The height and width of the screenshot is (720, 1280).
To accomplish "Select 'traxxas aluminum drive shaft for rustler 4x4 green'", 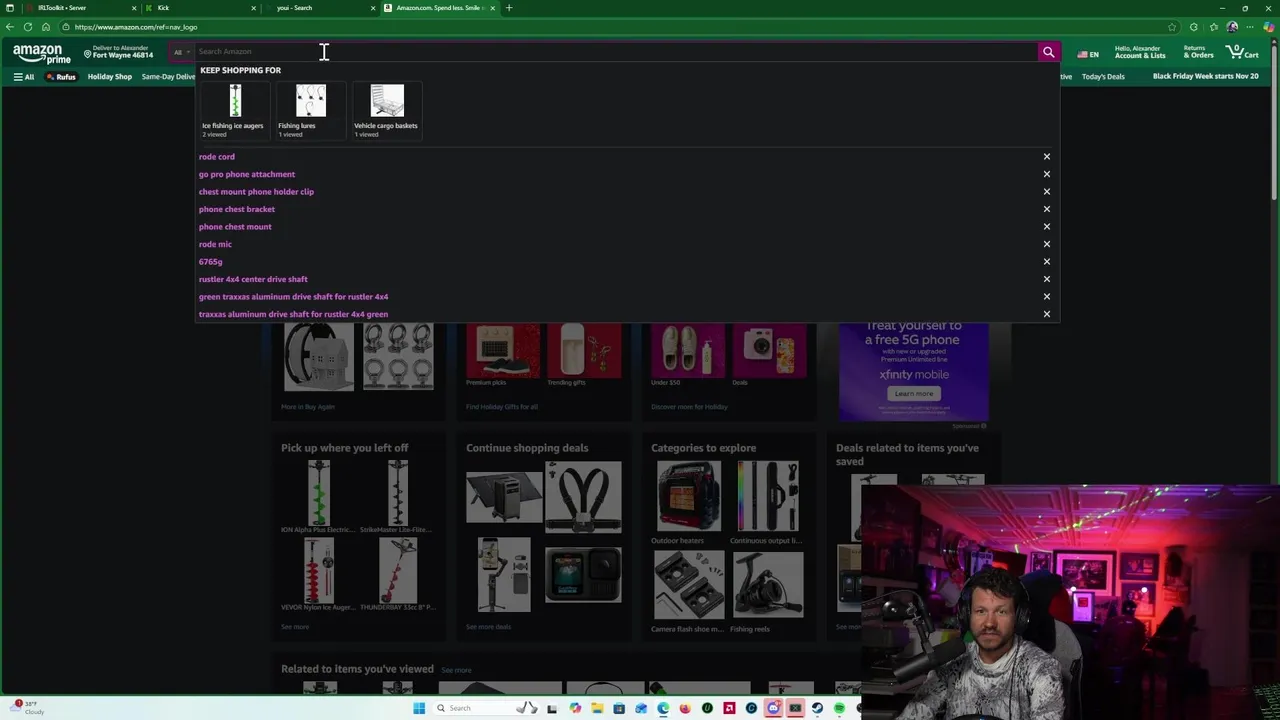I will 293,314.
